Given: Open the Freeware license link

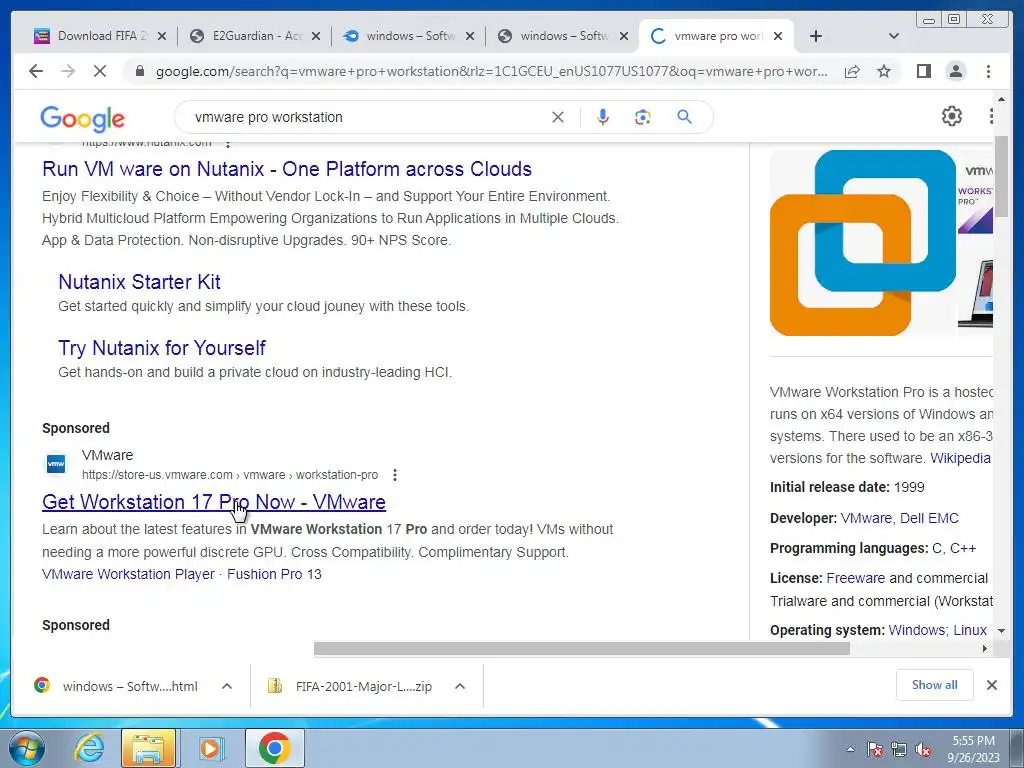Looking at the screenshot, I should 856,578.
